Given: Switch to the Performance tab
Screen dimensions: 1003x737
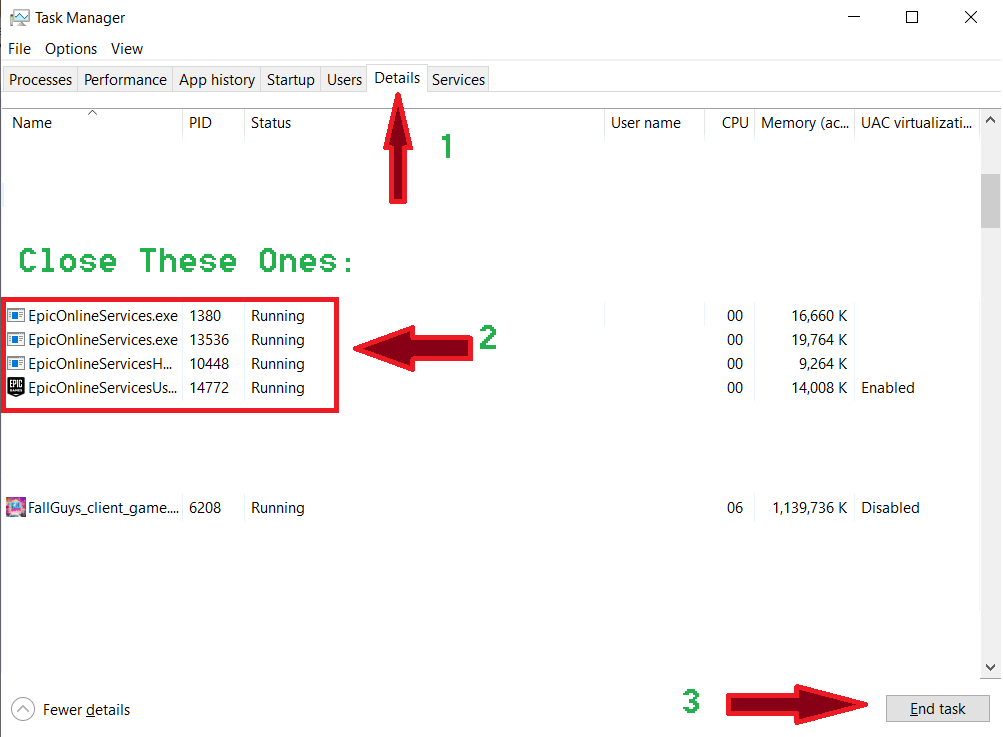Looking at the screenshot, I should 125,80.
